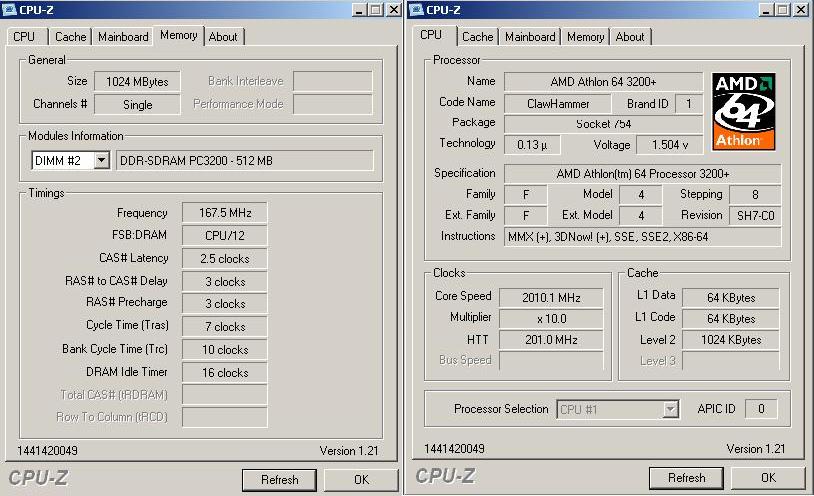This screenshot has width=814, height=496.
Task: Click the Brand ID value 1
Action: point(689,104)
